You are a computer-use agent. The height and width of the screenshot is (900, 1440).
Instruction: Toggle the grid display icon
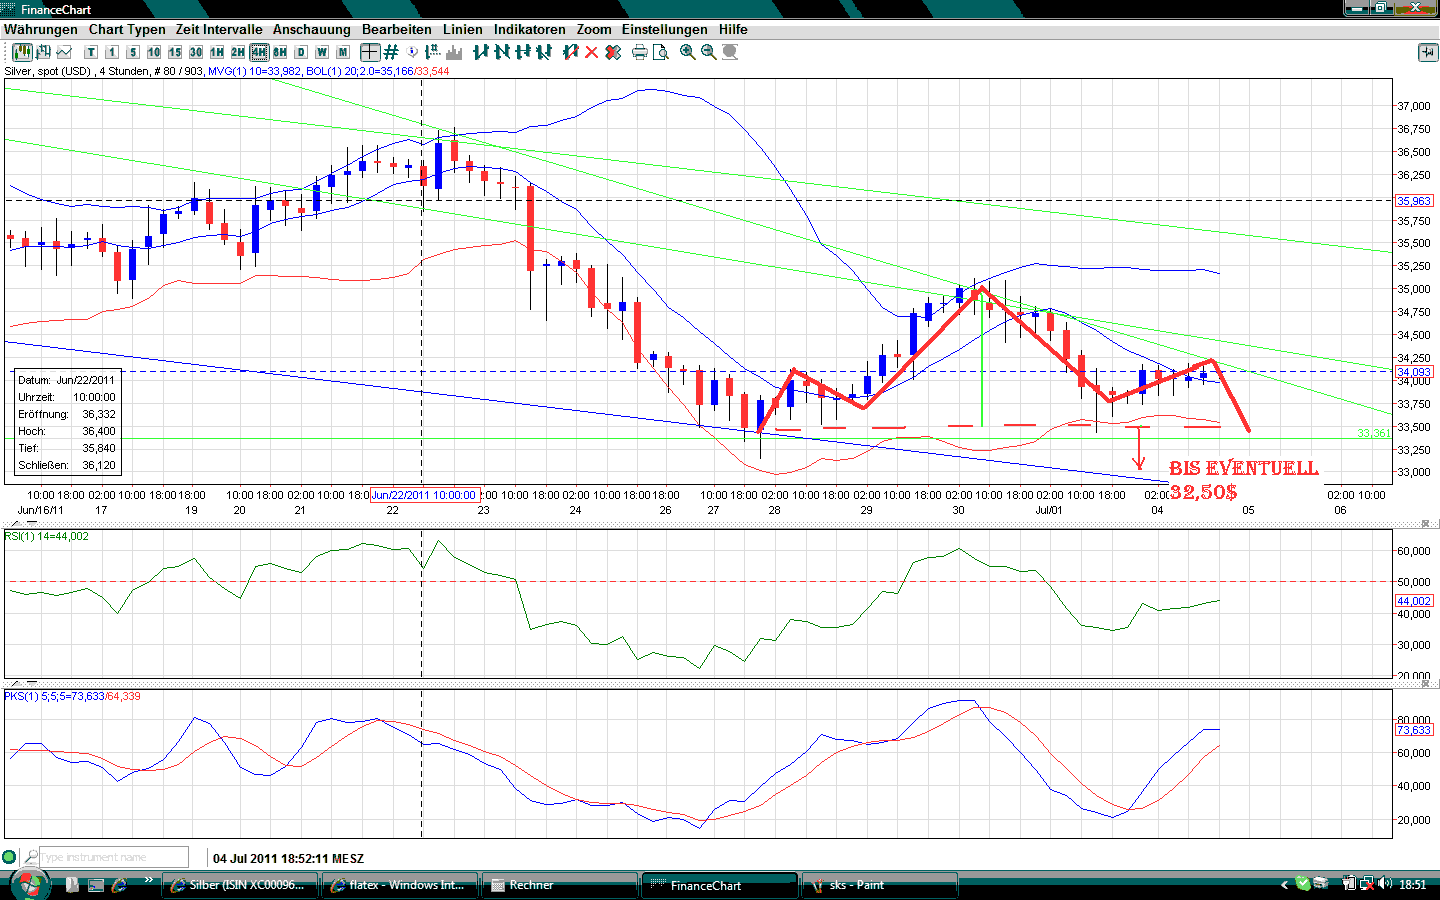(x=391, y=52)
